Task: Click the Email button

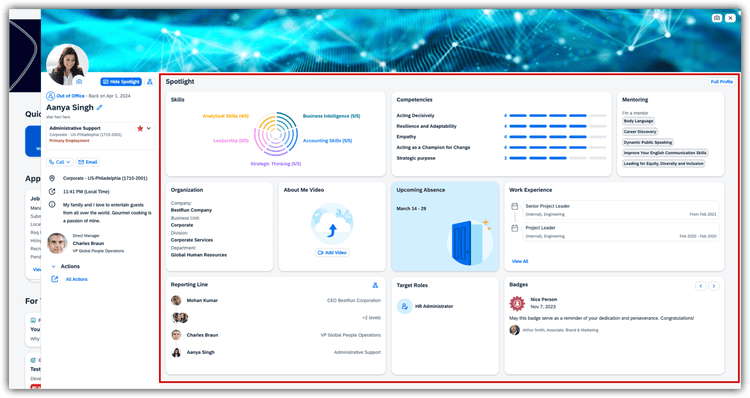Action: [x=88, y=162]
